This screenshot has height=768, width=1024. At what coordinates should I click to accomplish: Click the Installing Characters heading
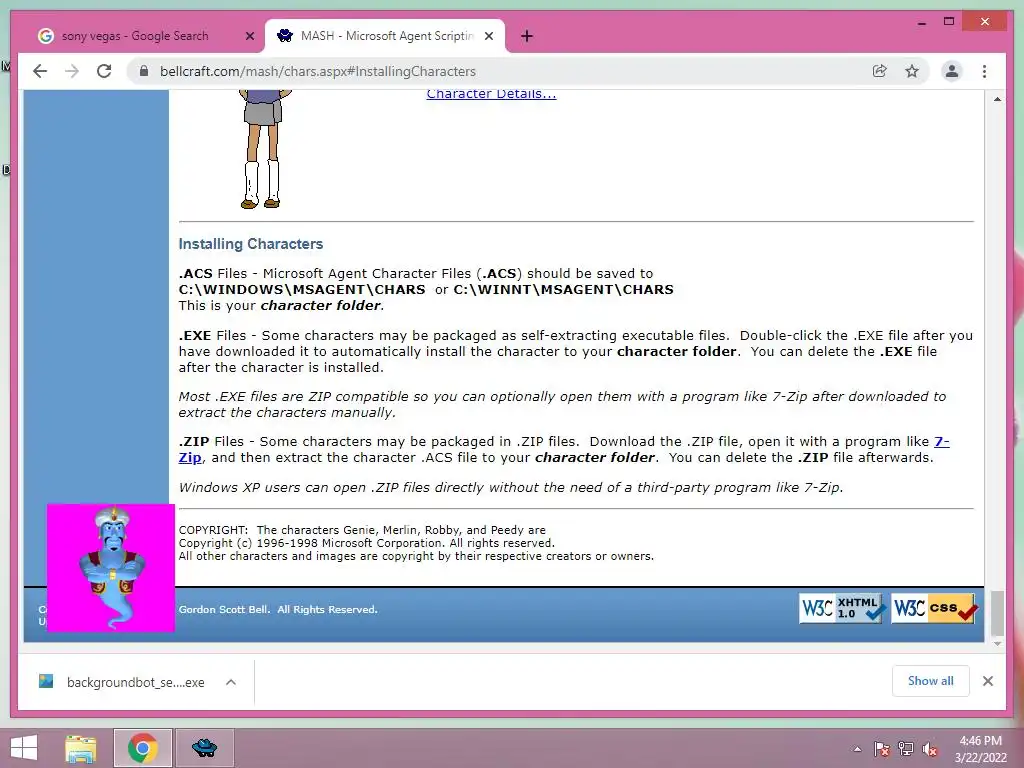(x=251, y=244)
